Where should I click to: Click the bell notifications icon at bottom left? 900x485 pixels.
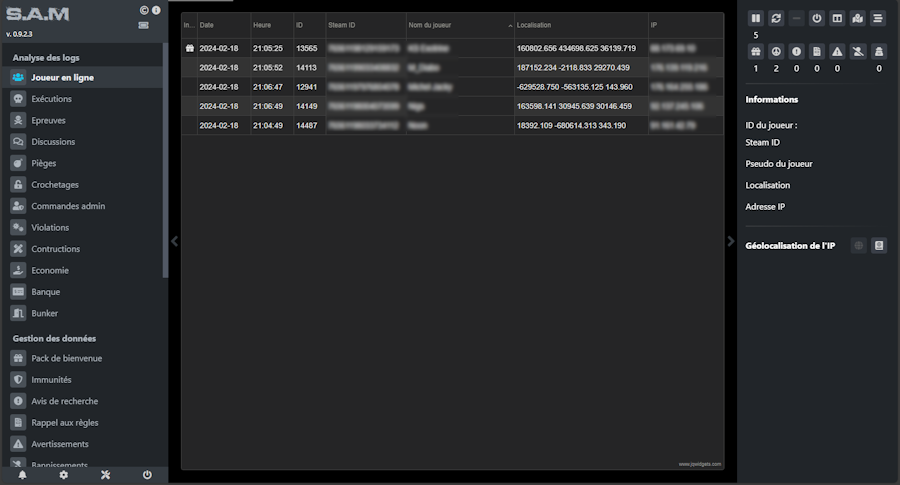[x=22, y=475]
